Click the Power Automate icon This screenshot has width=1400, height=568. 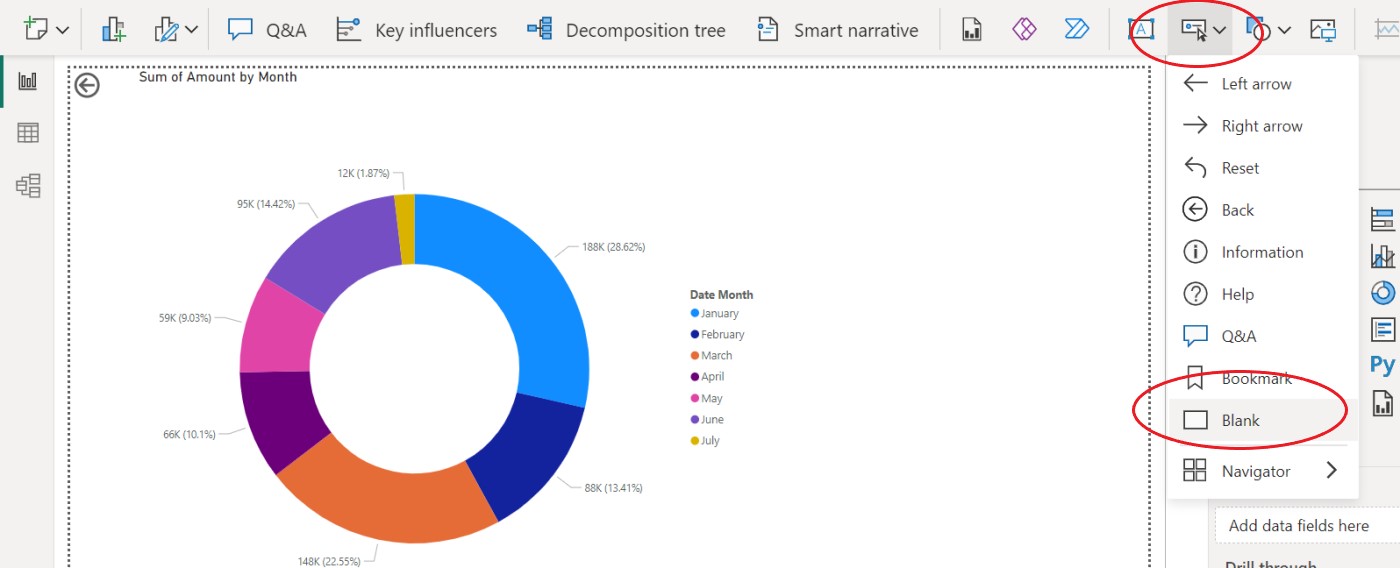pos(1077,29)
